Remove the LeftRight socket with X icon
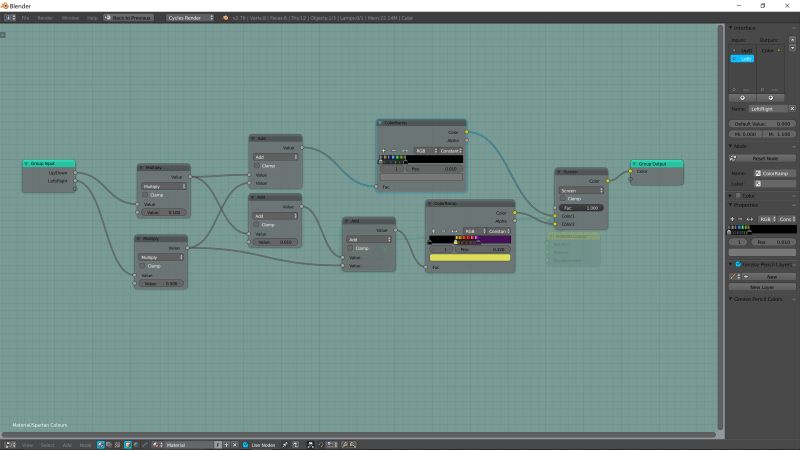The image size is (800, 450). click(x=792, y=109)
